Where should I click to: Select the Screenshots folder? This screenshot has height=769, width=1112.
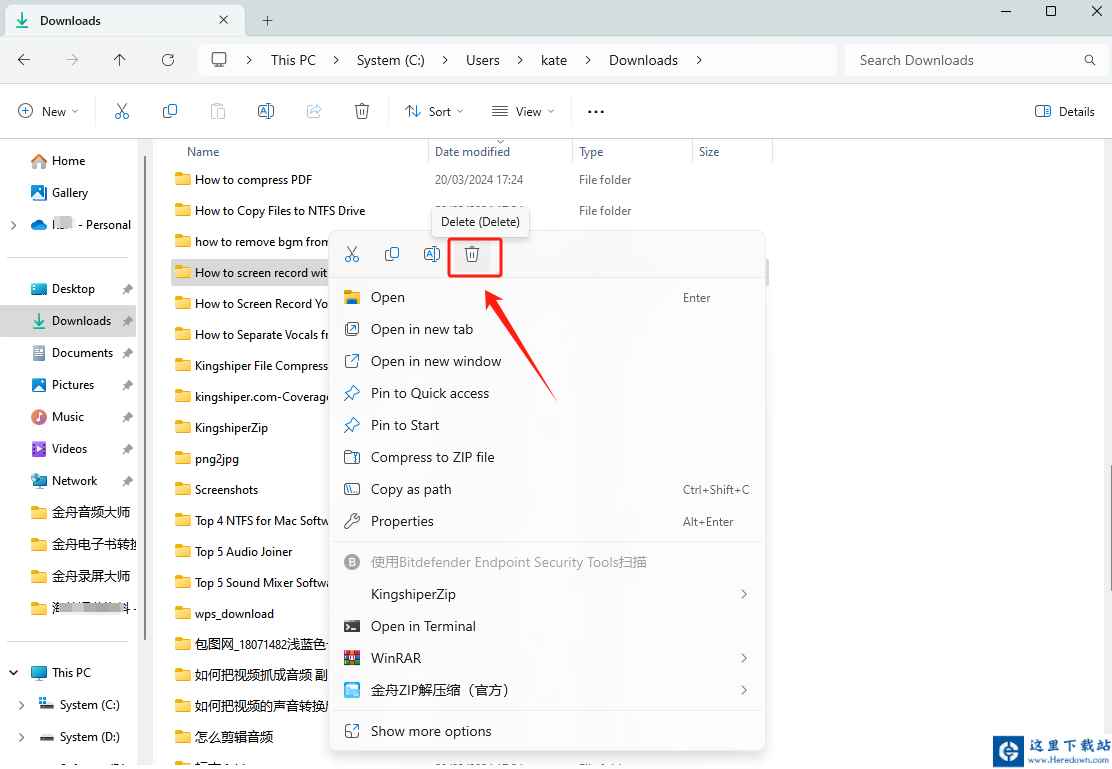(226, 489)
